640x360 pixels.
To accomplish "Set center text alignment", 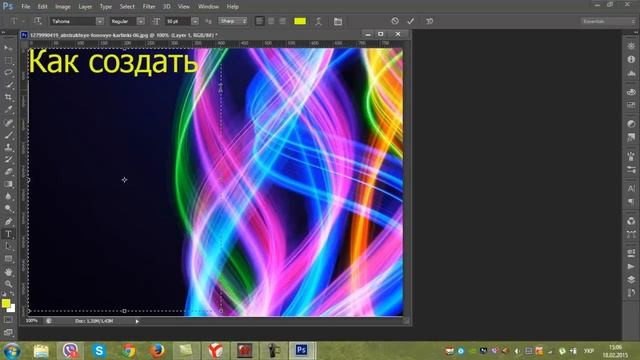I will (x=271, y=21).
